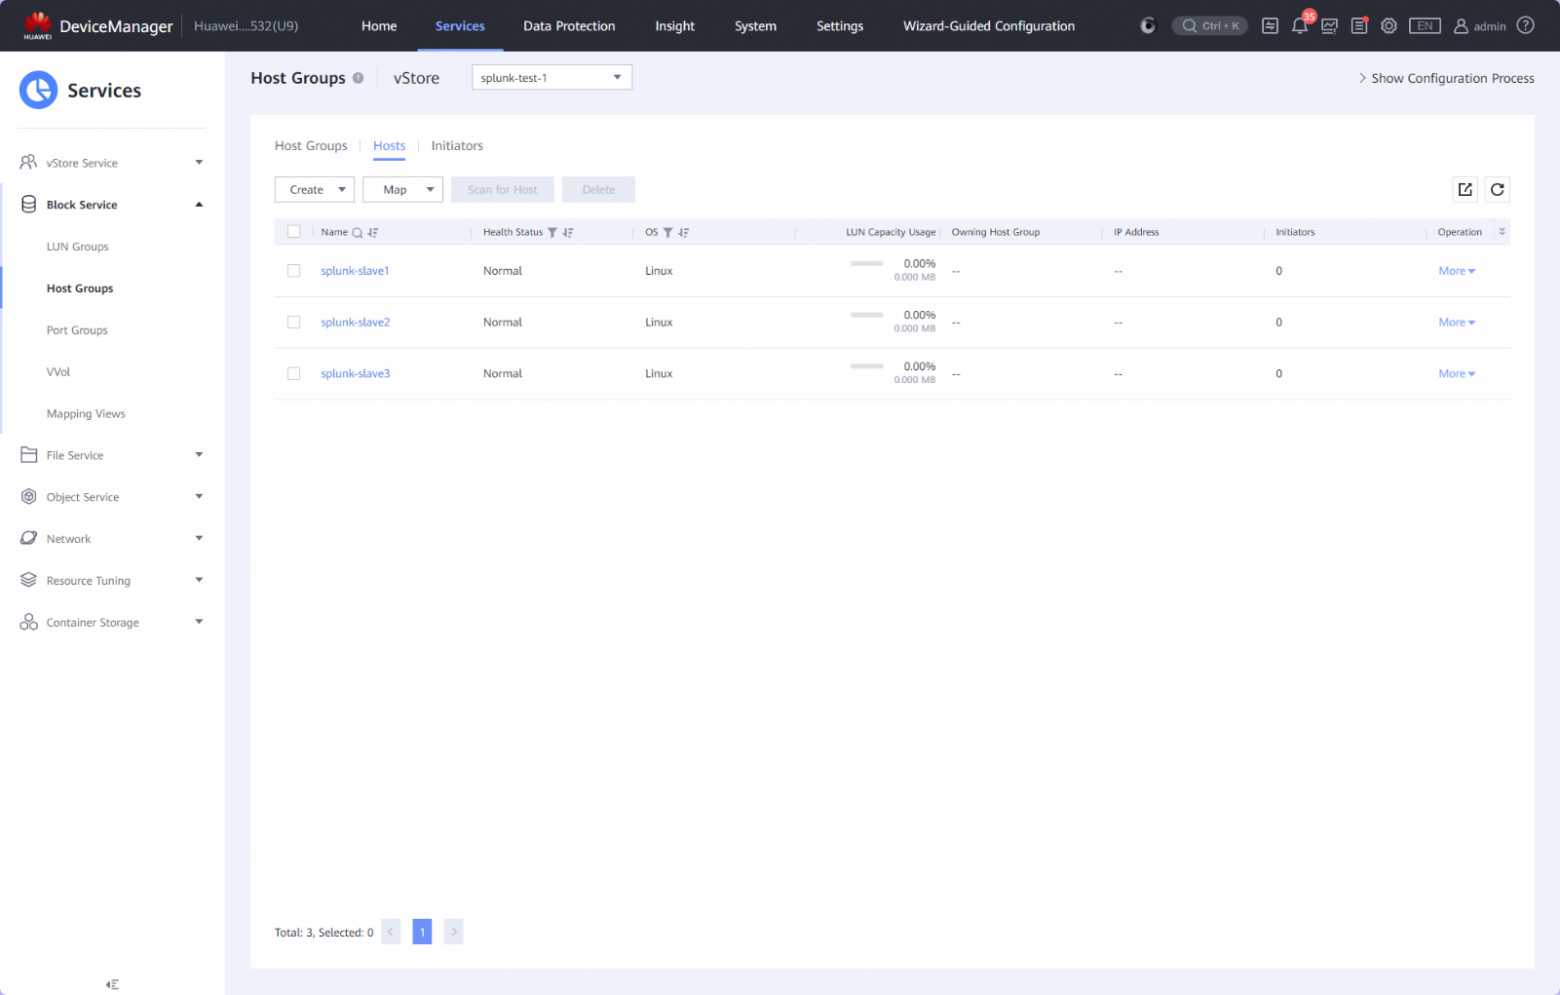Click the column settings icon after Operation
This screenshot has width=1560, height=995.
coord(1501,232)
